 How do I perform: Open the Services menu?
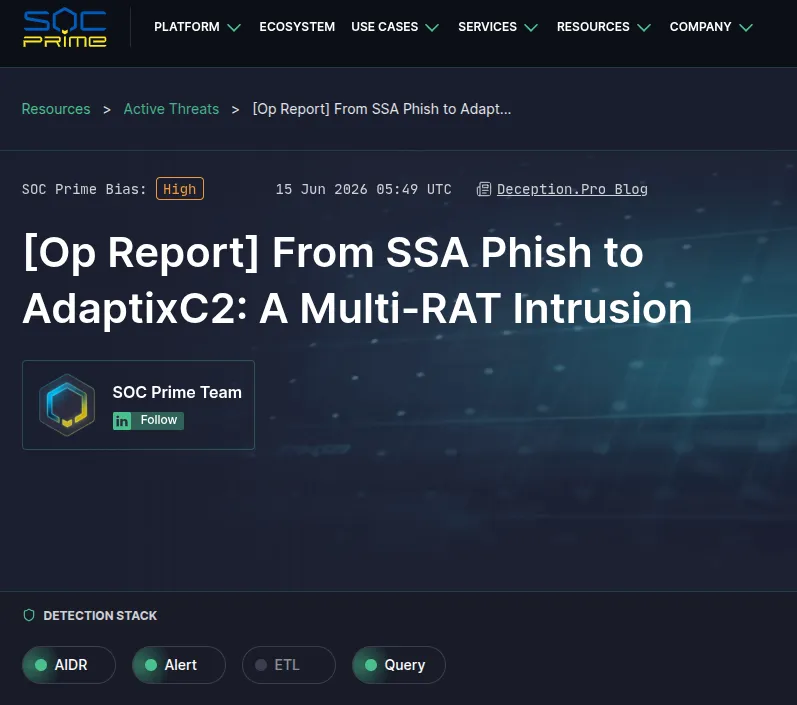487,27
